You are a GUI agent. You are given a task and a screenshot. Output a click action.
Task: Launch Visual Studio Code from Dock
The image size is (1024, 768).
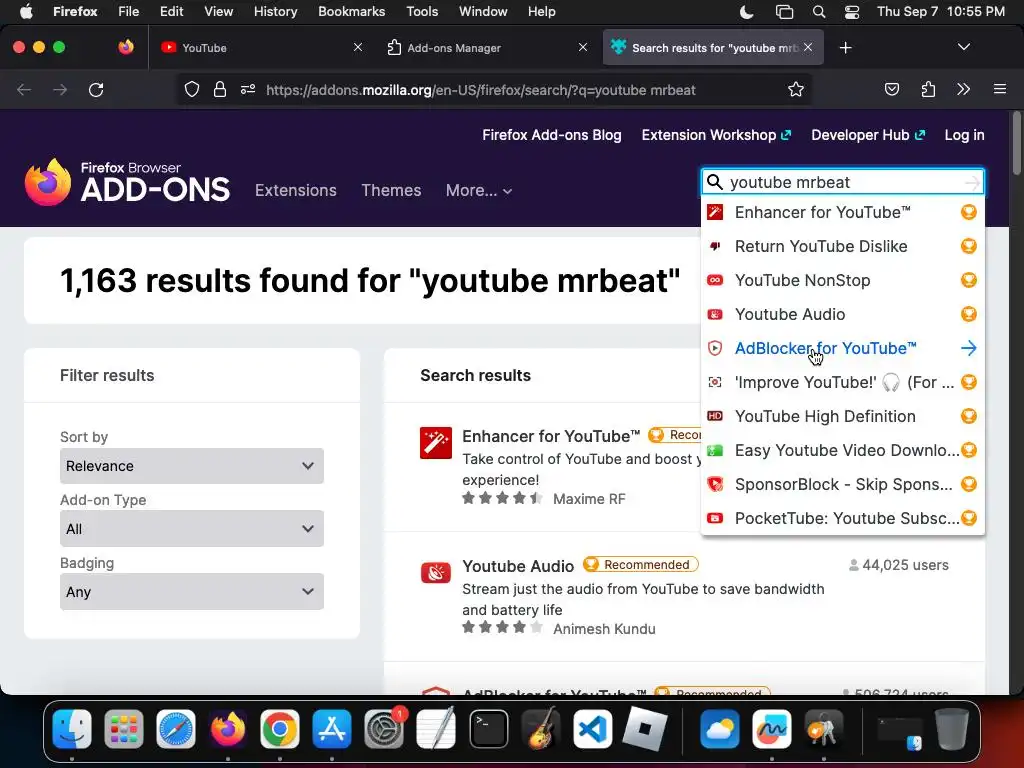pyautogui.click(x=592, y=729)
